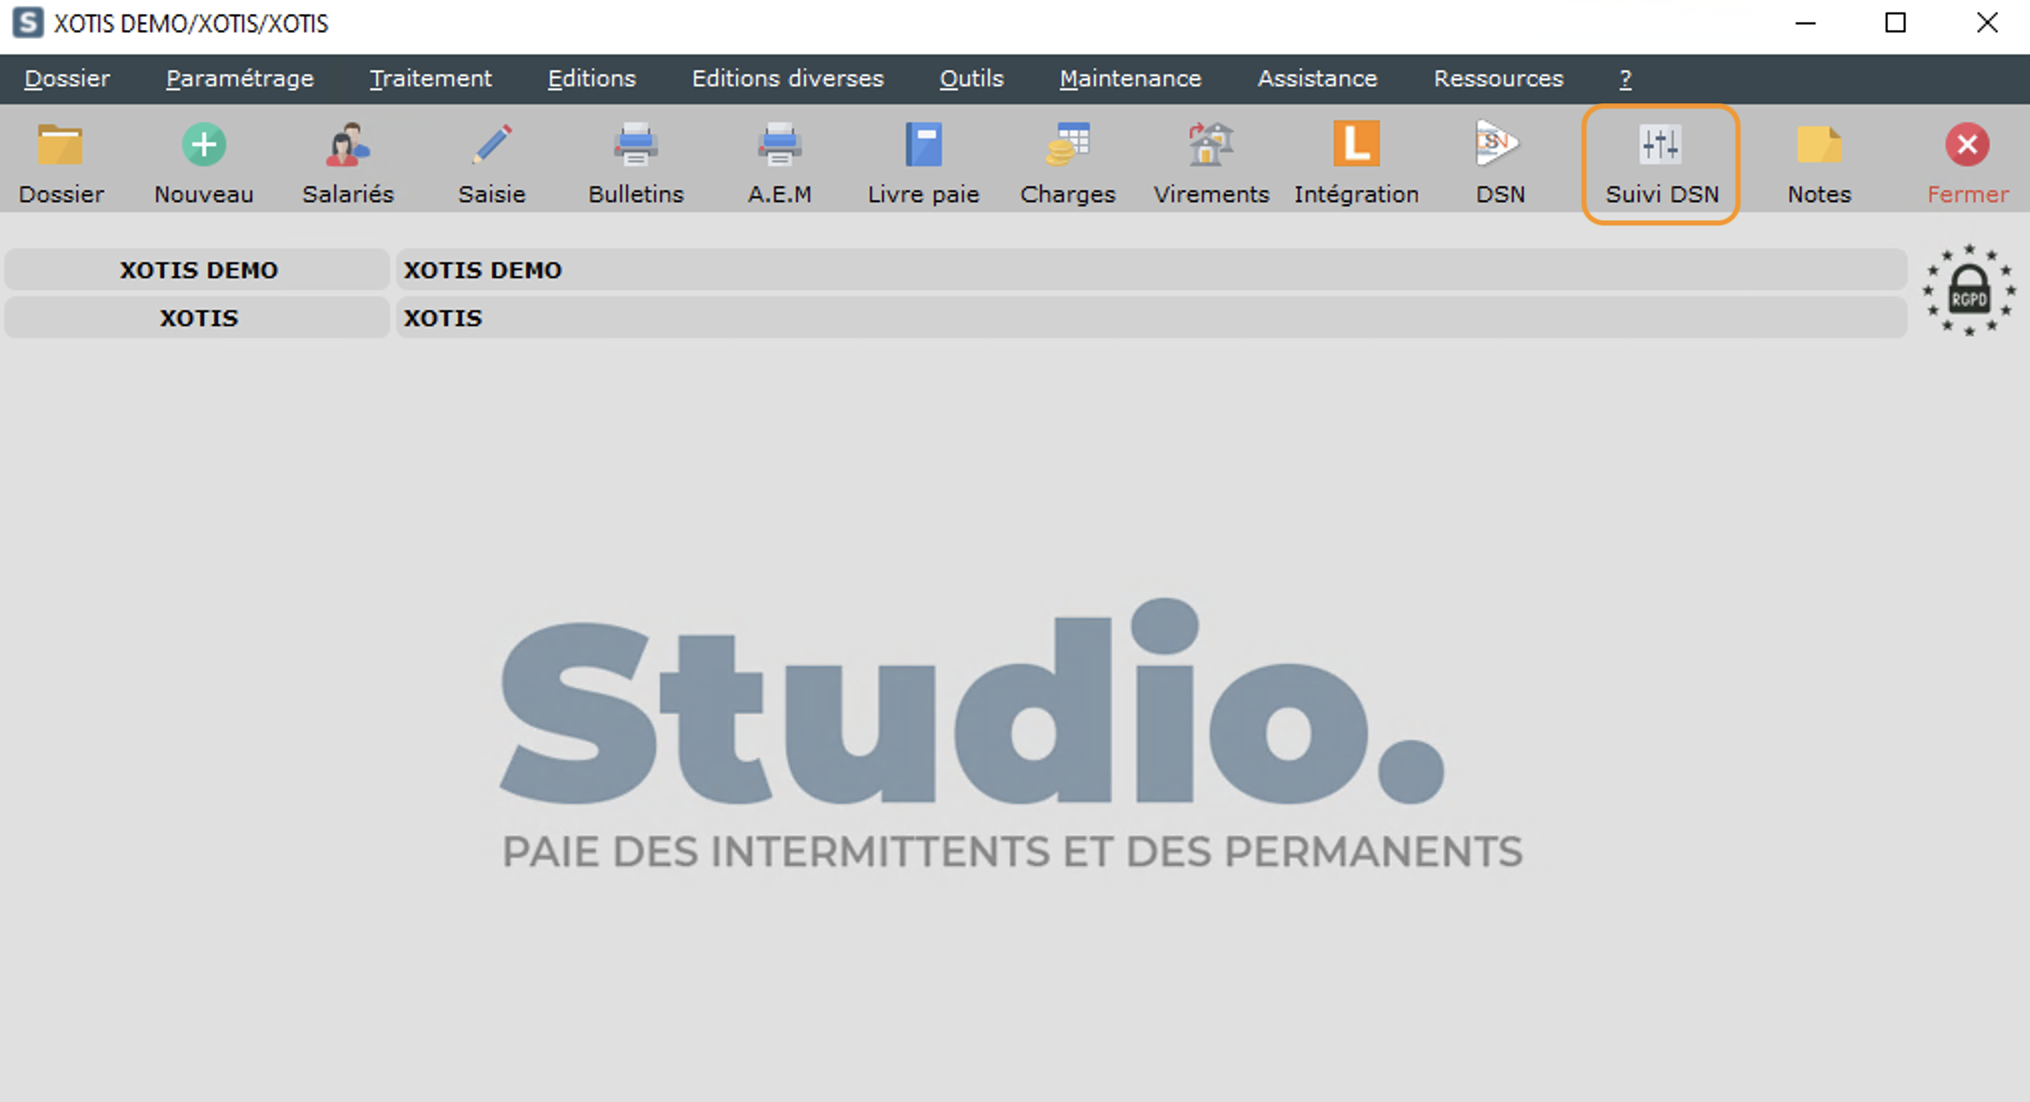Open the Traitement menu
Image resolution: width=2030 pixels, height=1102 pixels.
[x=430, y=79]
